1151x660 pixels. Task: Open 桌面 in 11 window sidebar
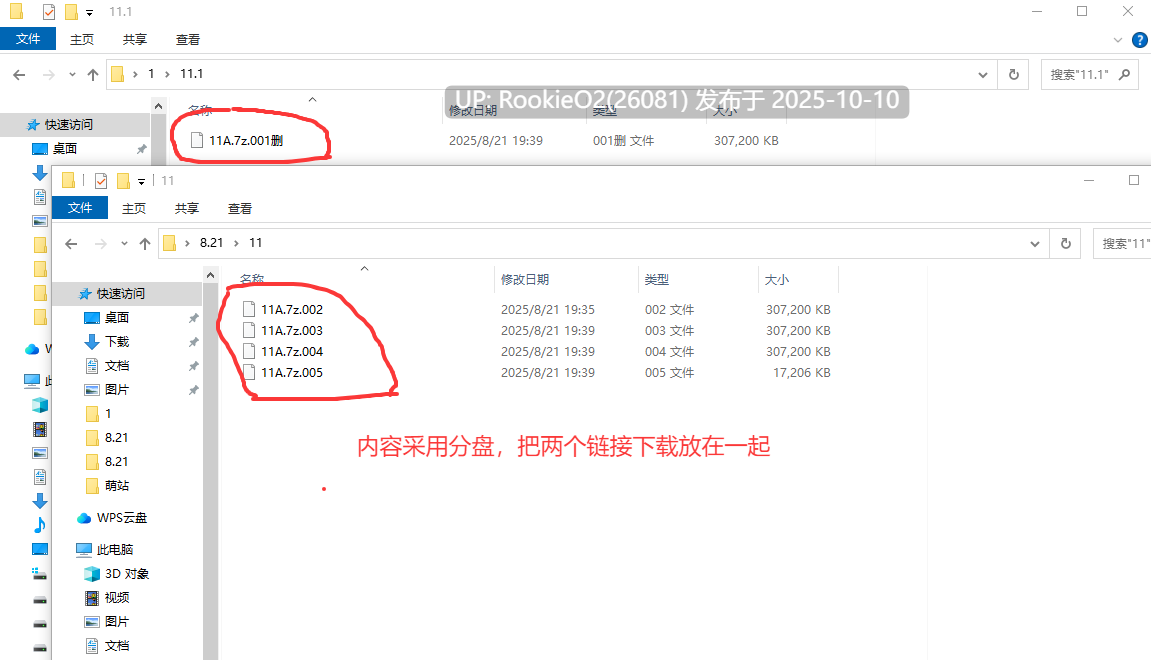click(117, 317)
